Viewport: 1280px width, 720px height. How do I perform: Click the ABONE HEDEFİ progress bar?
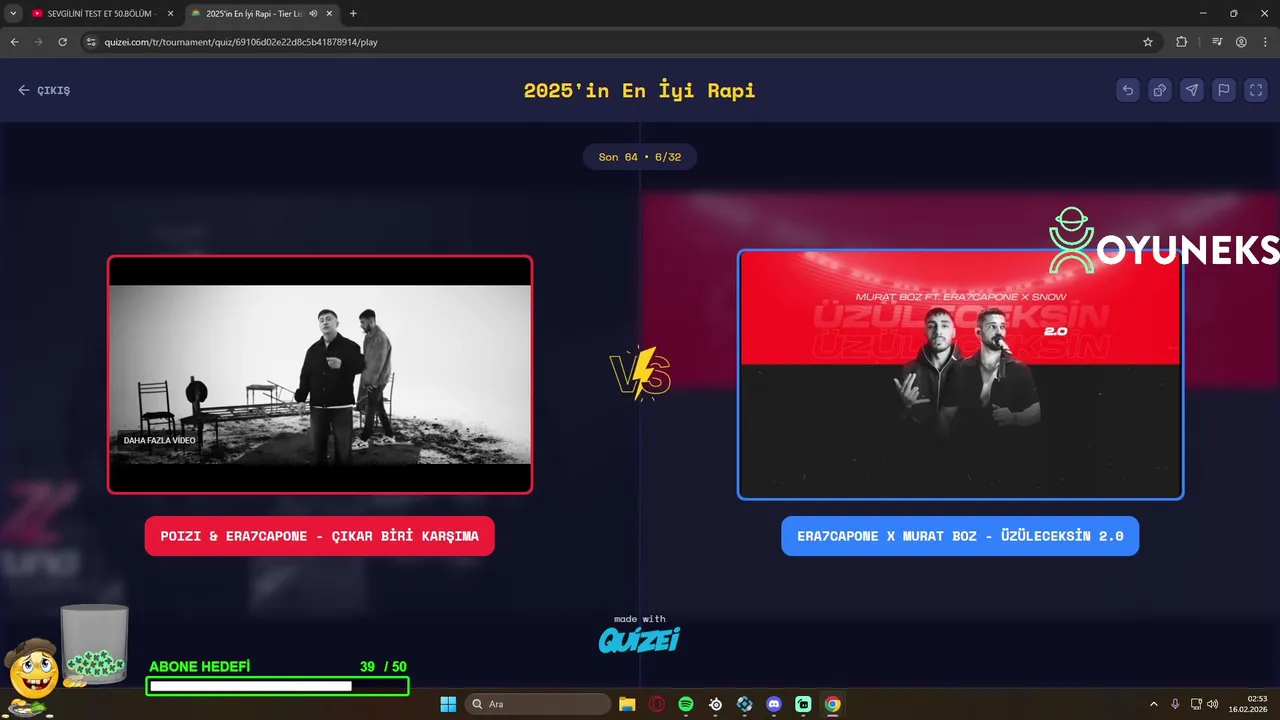point(278,686)
